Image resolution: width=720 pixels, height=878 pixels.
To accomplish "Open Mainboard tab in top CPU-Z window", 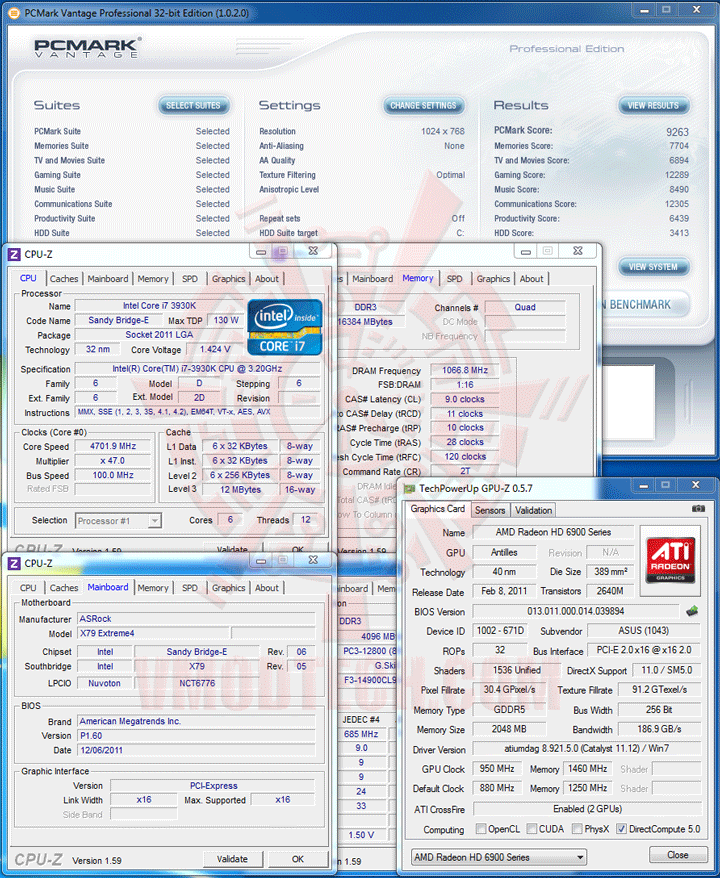I will coord(107,278).
